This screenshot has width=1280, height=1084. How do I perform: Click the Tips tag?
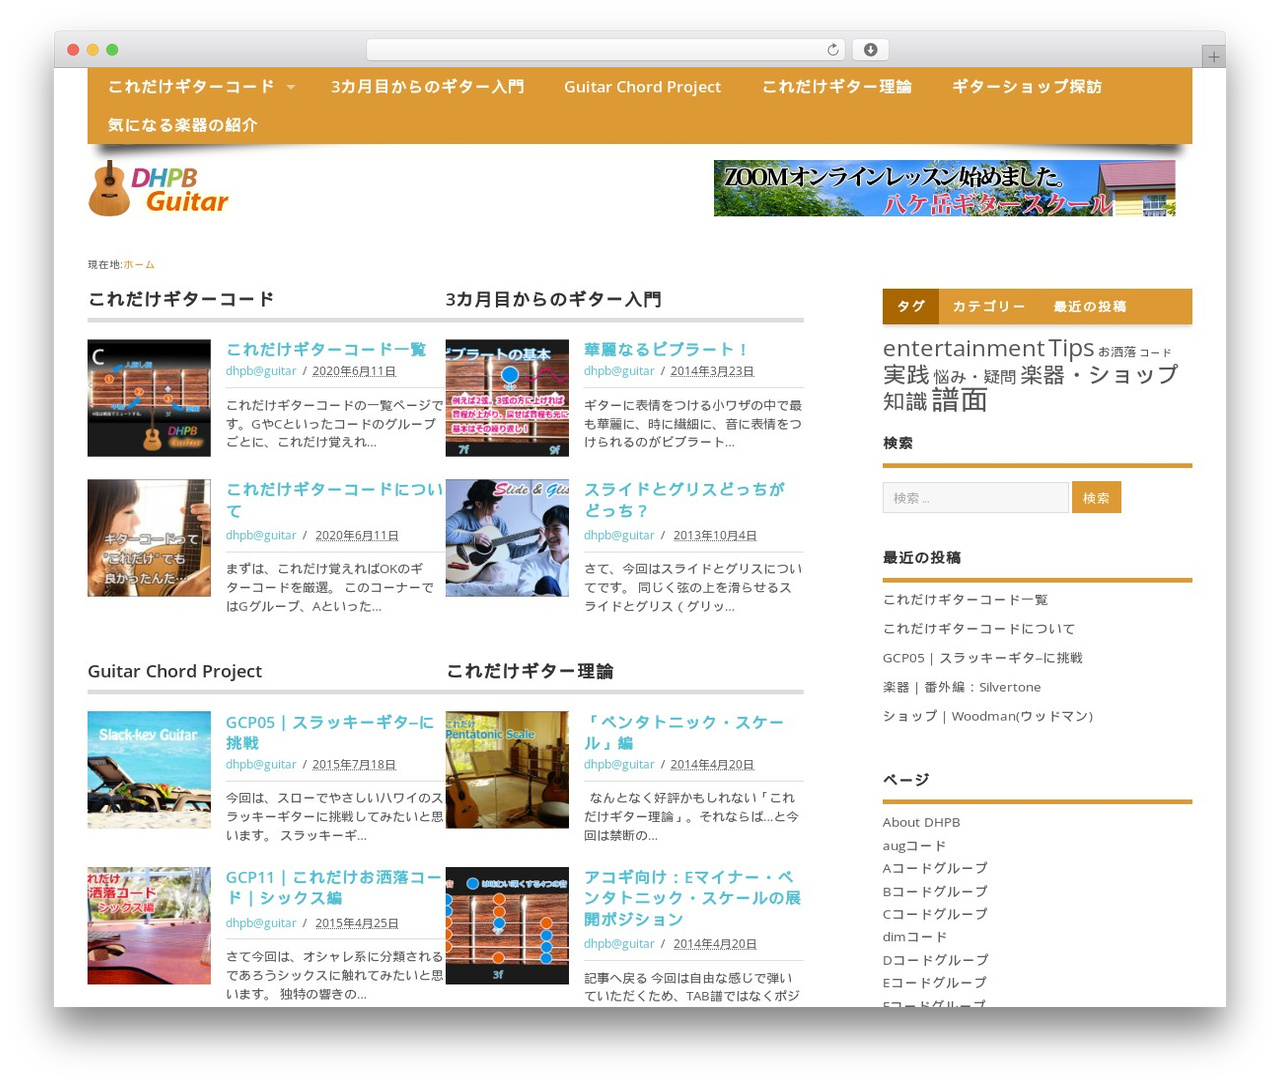click(x=1071, y=348)
